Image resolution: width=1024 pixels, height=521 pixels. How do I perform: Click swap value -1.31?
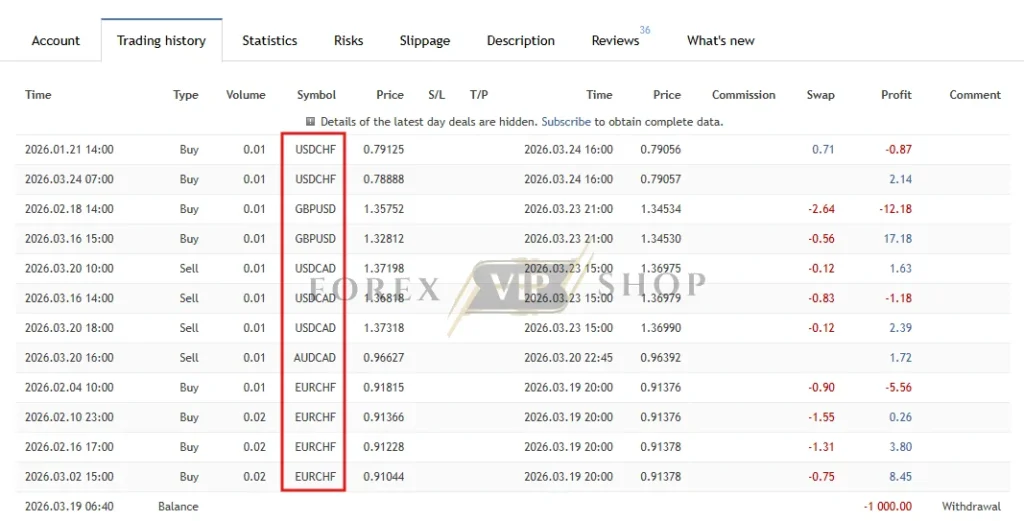click(x=822, y=447)
